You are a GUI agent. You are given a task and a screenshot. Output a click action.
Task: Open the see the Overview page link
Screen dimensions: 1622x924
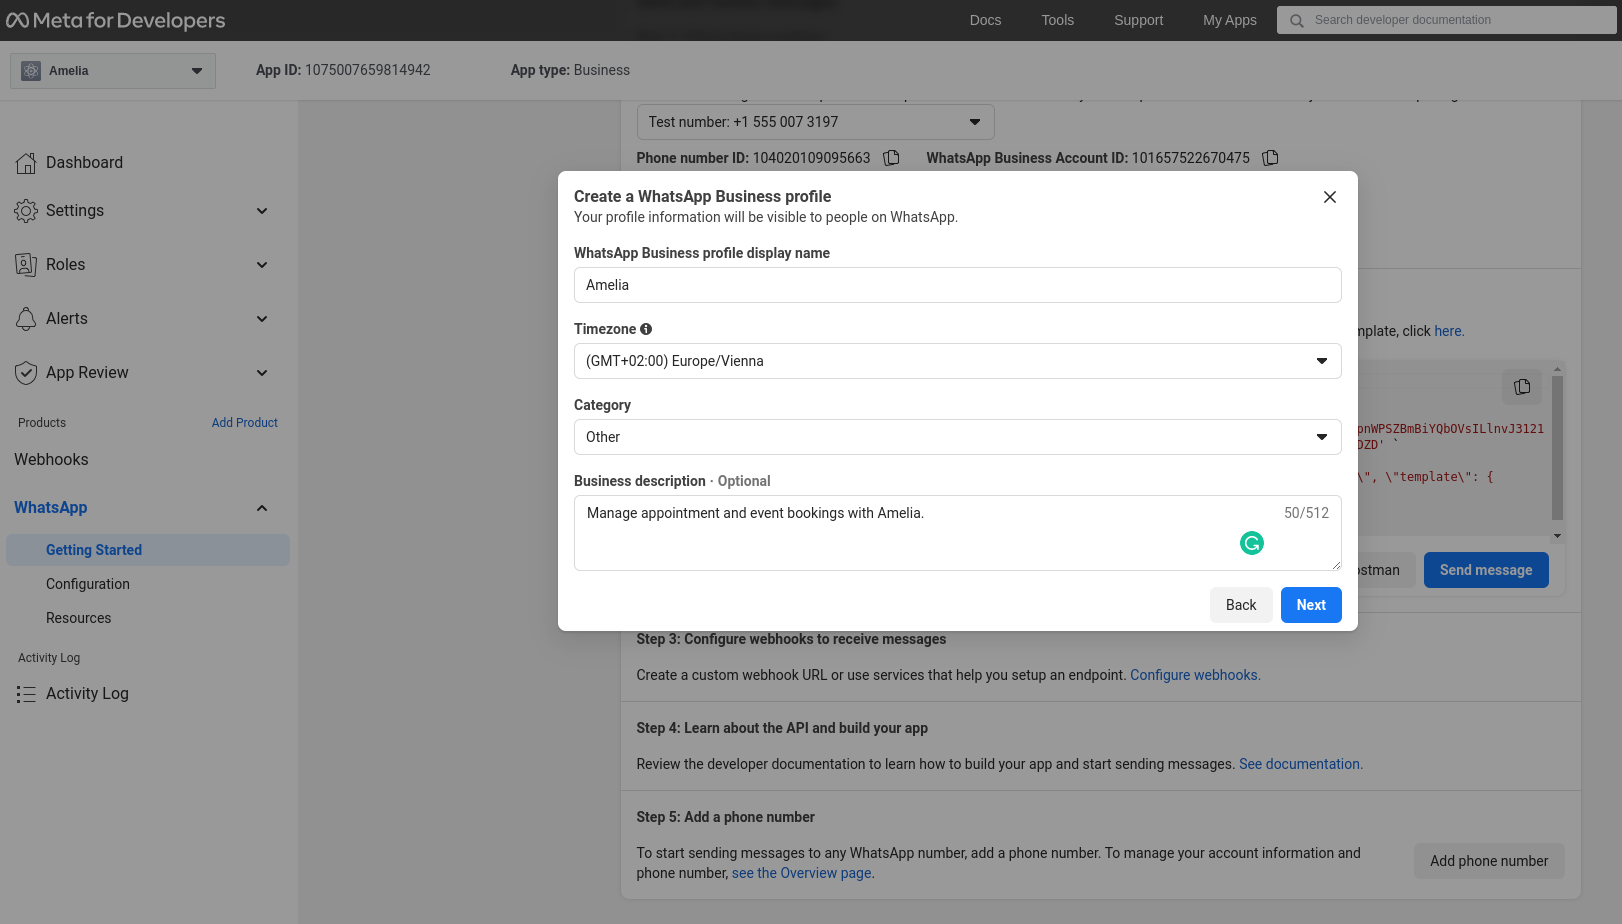[802, 873]
